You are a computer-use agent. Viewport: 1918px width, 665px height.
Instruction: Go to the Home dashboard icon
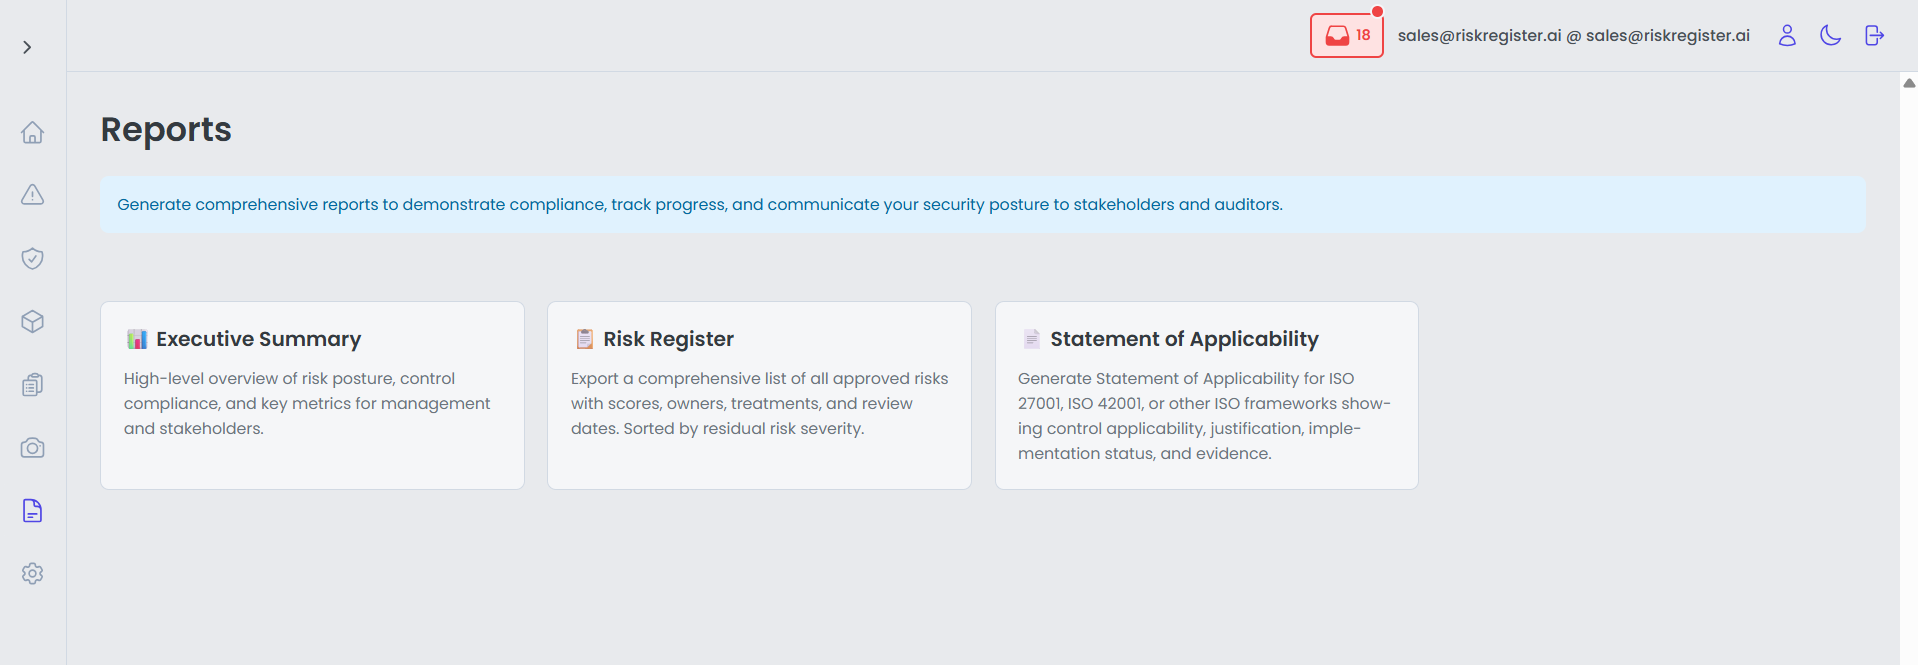coord(33,132)
